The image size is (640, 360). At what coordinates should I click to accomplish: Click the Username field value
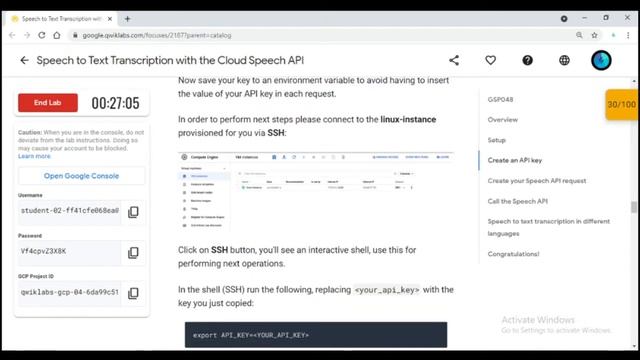coord(69,211)
